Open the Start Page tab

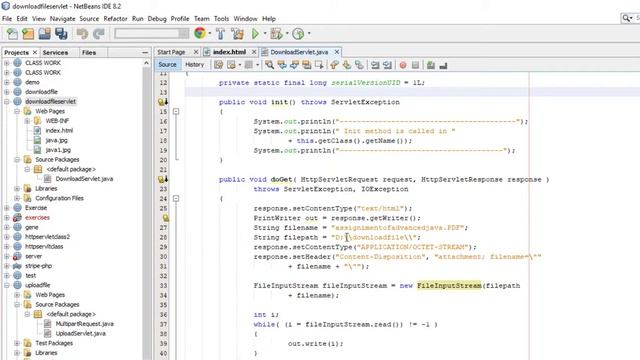tap(171, 52)
